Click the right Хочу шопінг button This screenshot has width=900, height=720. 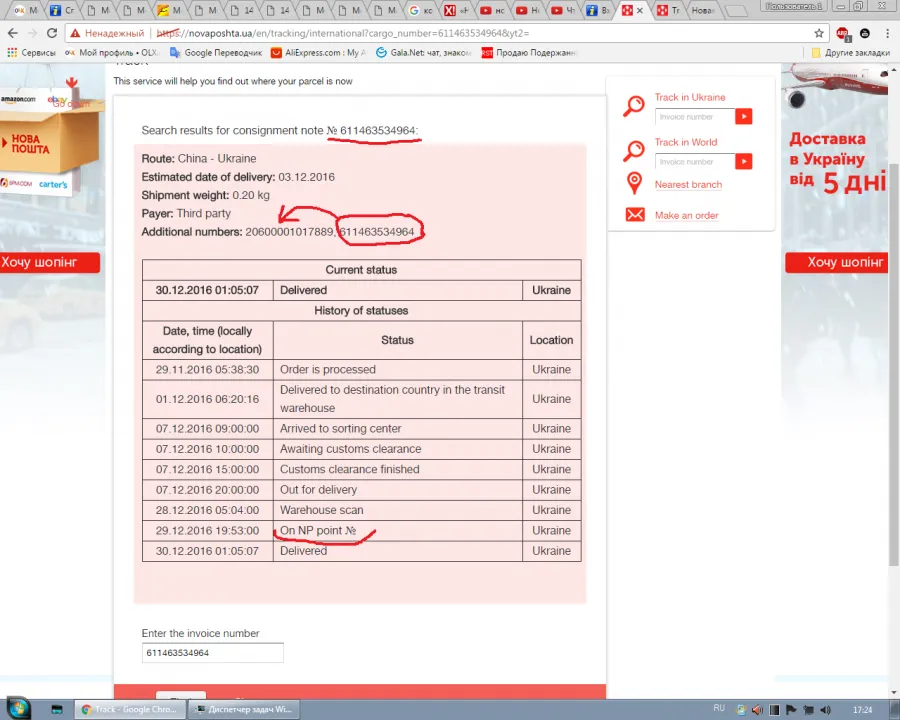(x=837, y=262)
